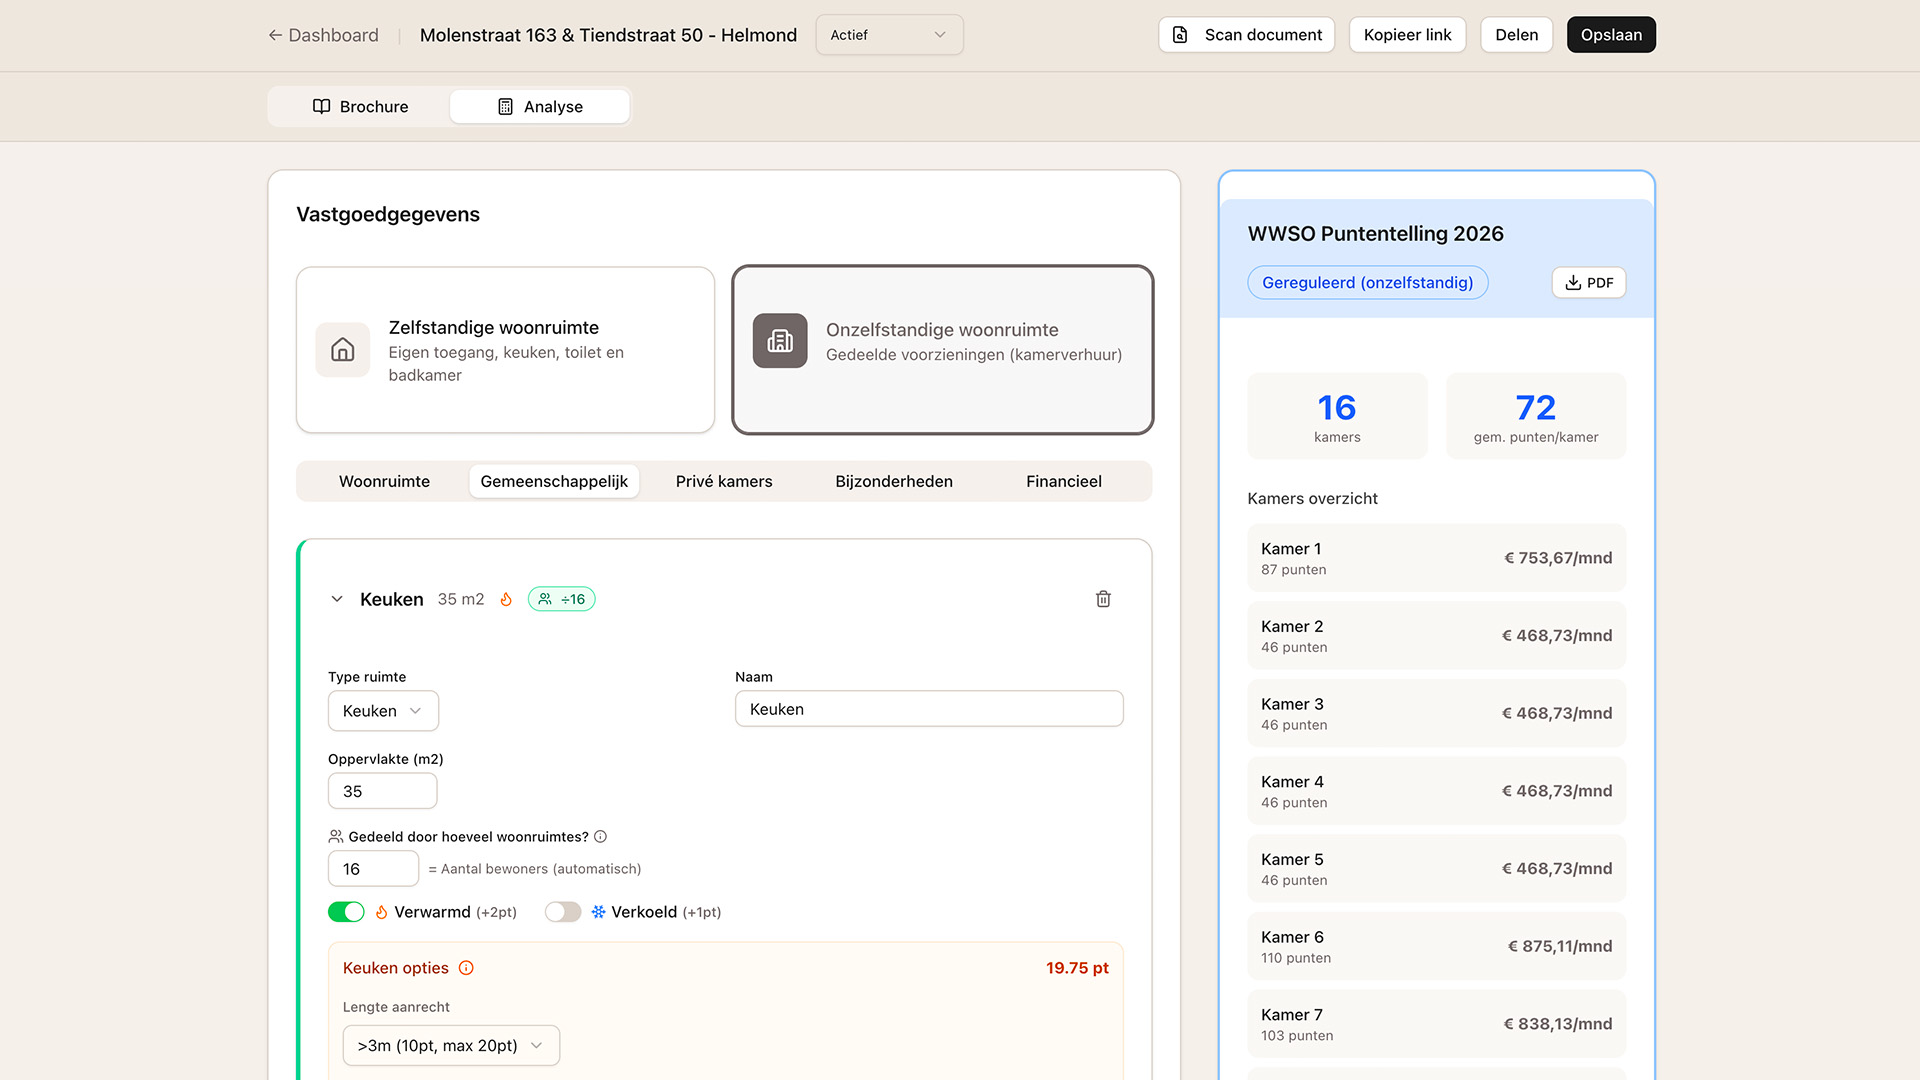Open the Lengte aanrecht dropdown

[451, 1046]
